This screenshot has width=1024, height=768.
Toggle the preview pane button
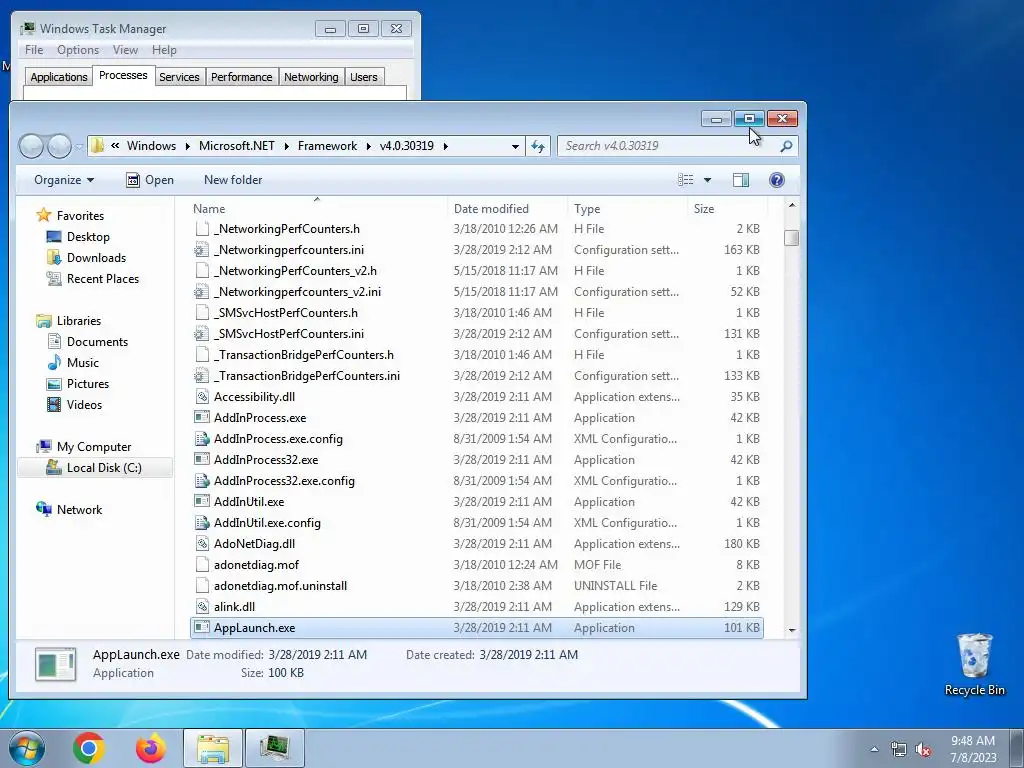pyautogui.click(x=741, y=180)
